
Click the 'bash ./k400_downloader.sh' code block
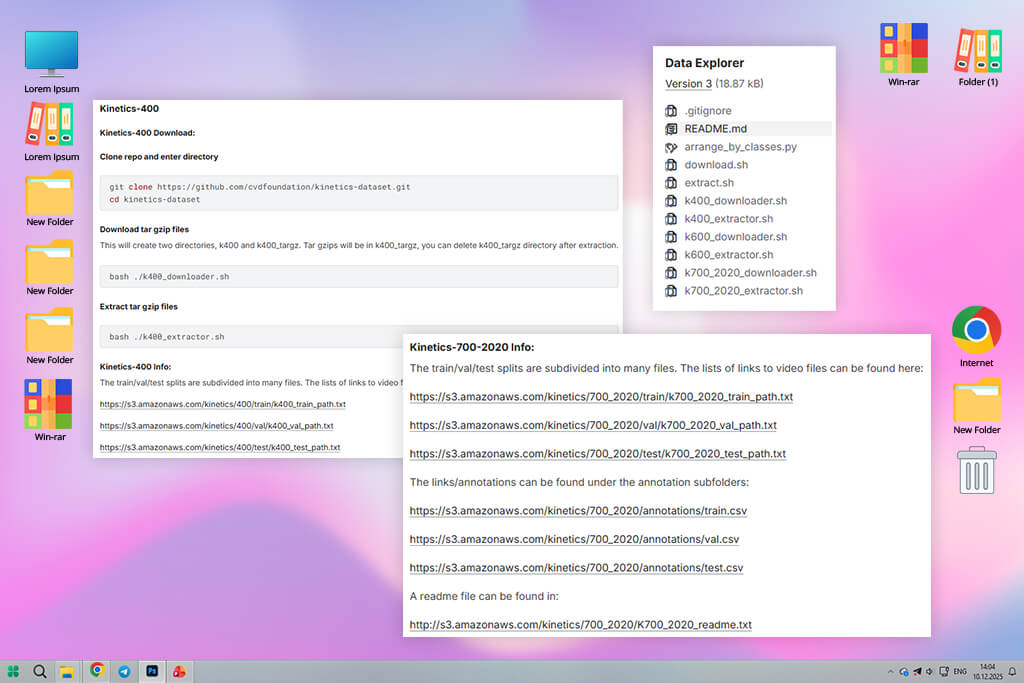tap(359, 277)
